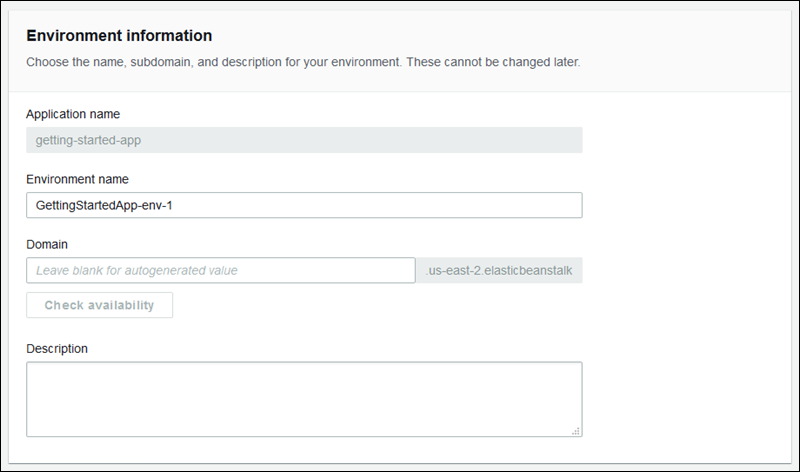Click the 'Leave blank for autogenerated value' placeholder
Image resolution: width=800 pixels, height=472 pixels.
[x=137, y=270]
